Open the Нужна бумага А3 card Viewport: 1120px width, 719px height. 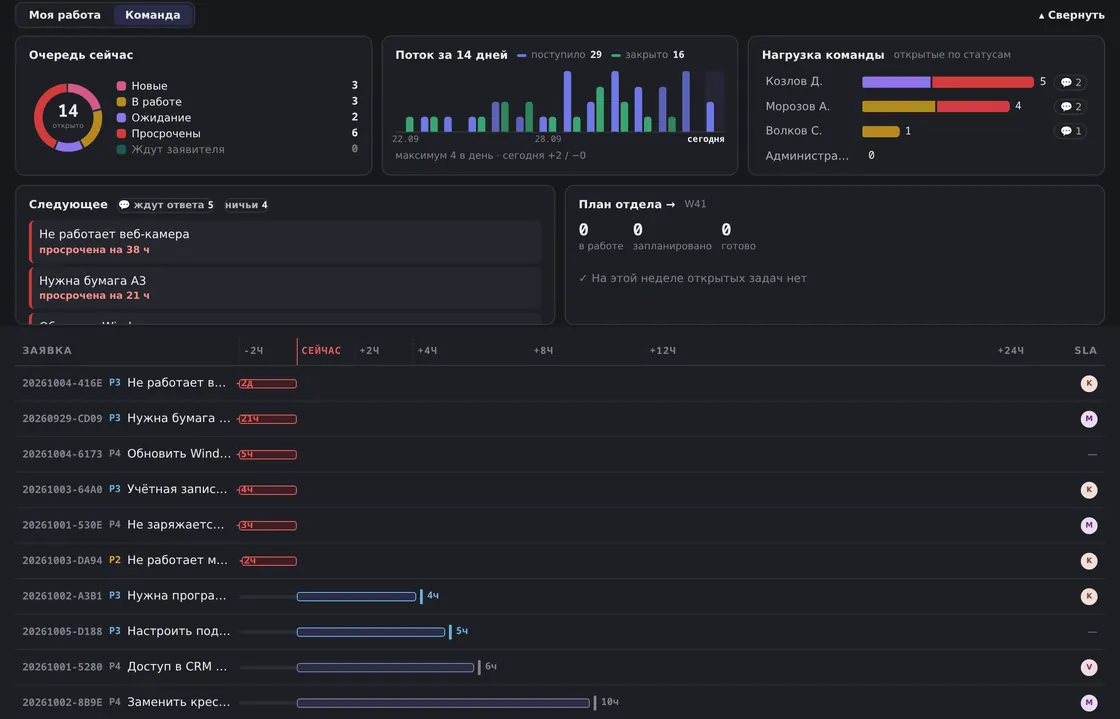click(x=286, y=288)
